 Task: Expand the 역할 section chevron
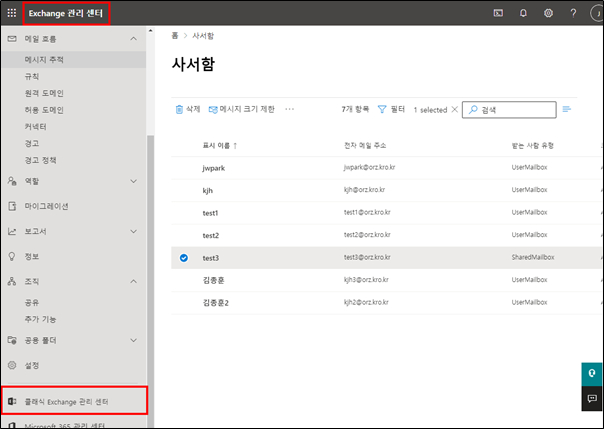133,181
